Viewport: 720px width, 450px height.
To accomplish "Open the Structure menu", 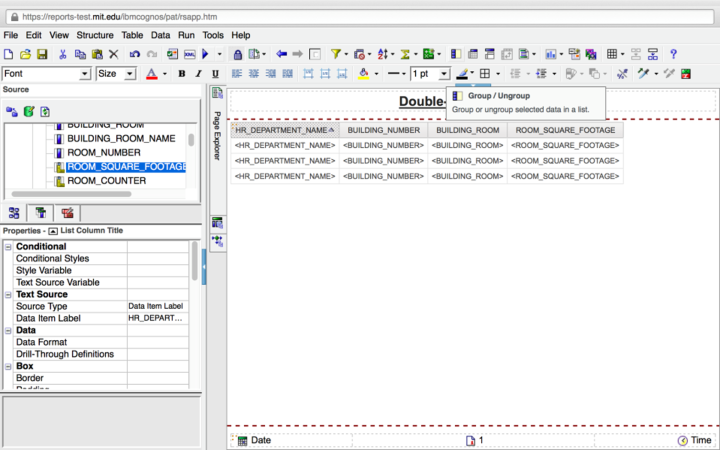I will coord(95,35).
